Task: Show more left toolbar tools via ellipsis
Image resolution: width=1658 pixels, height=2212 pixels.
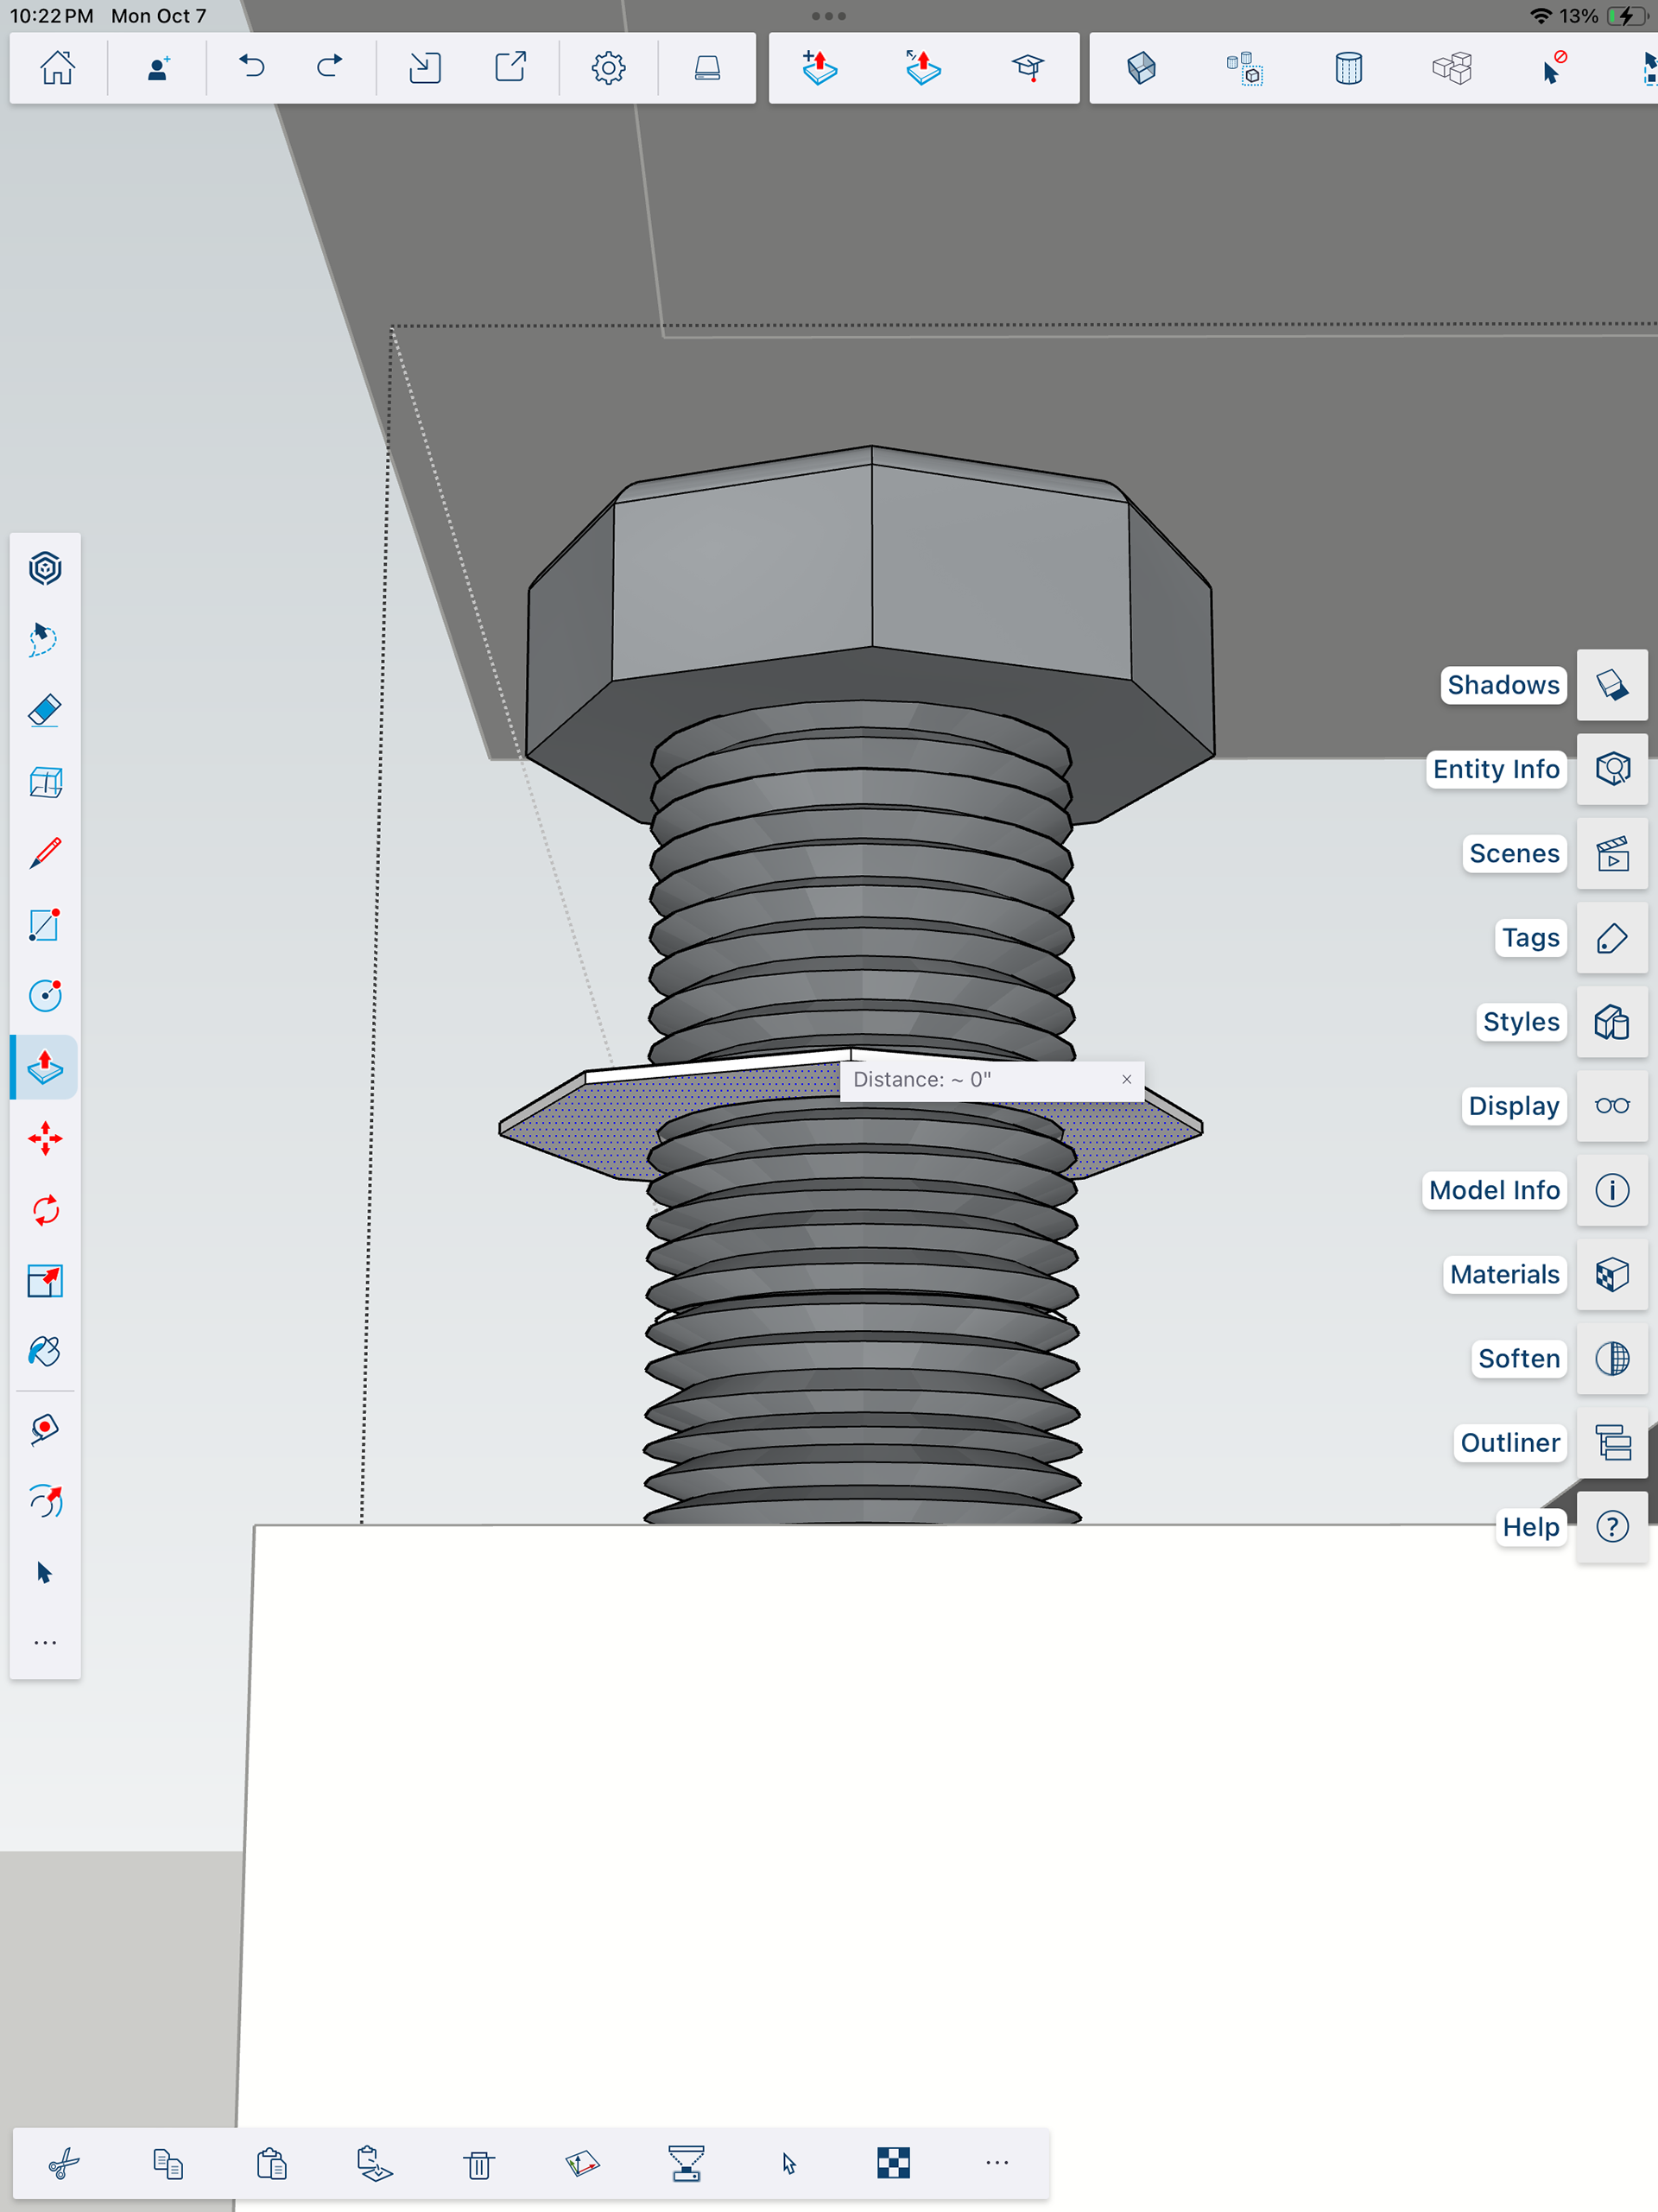Action: point(45,1643)
